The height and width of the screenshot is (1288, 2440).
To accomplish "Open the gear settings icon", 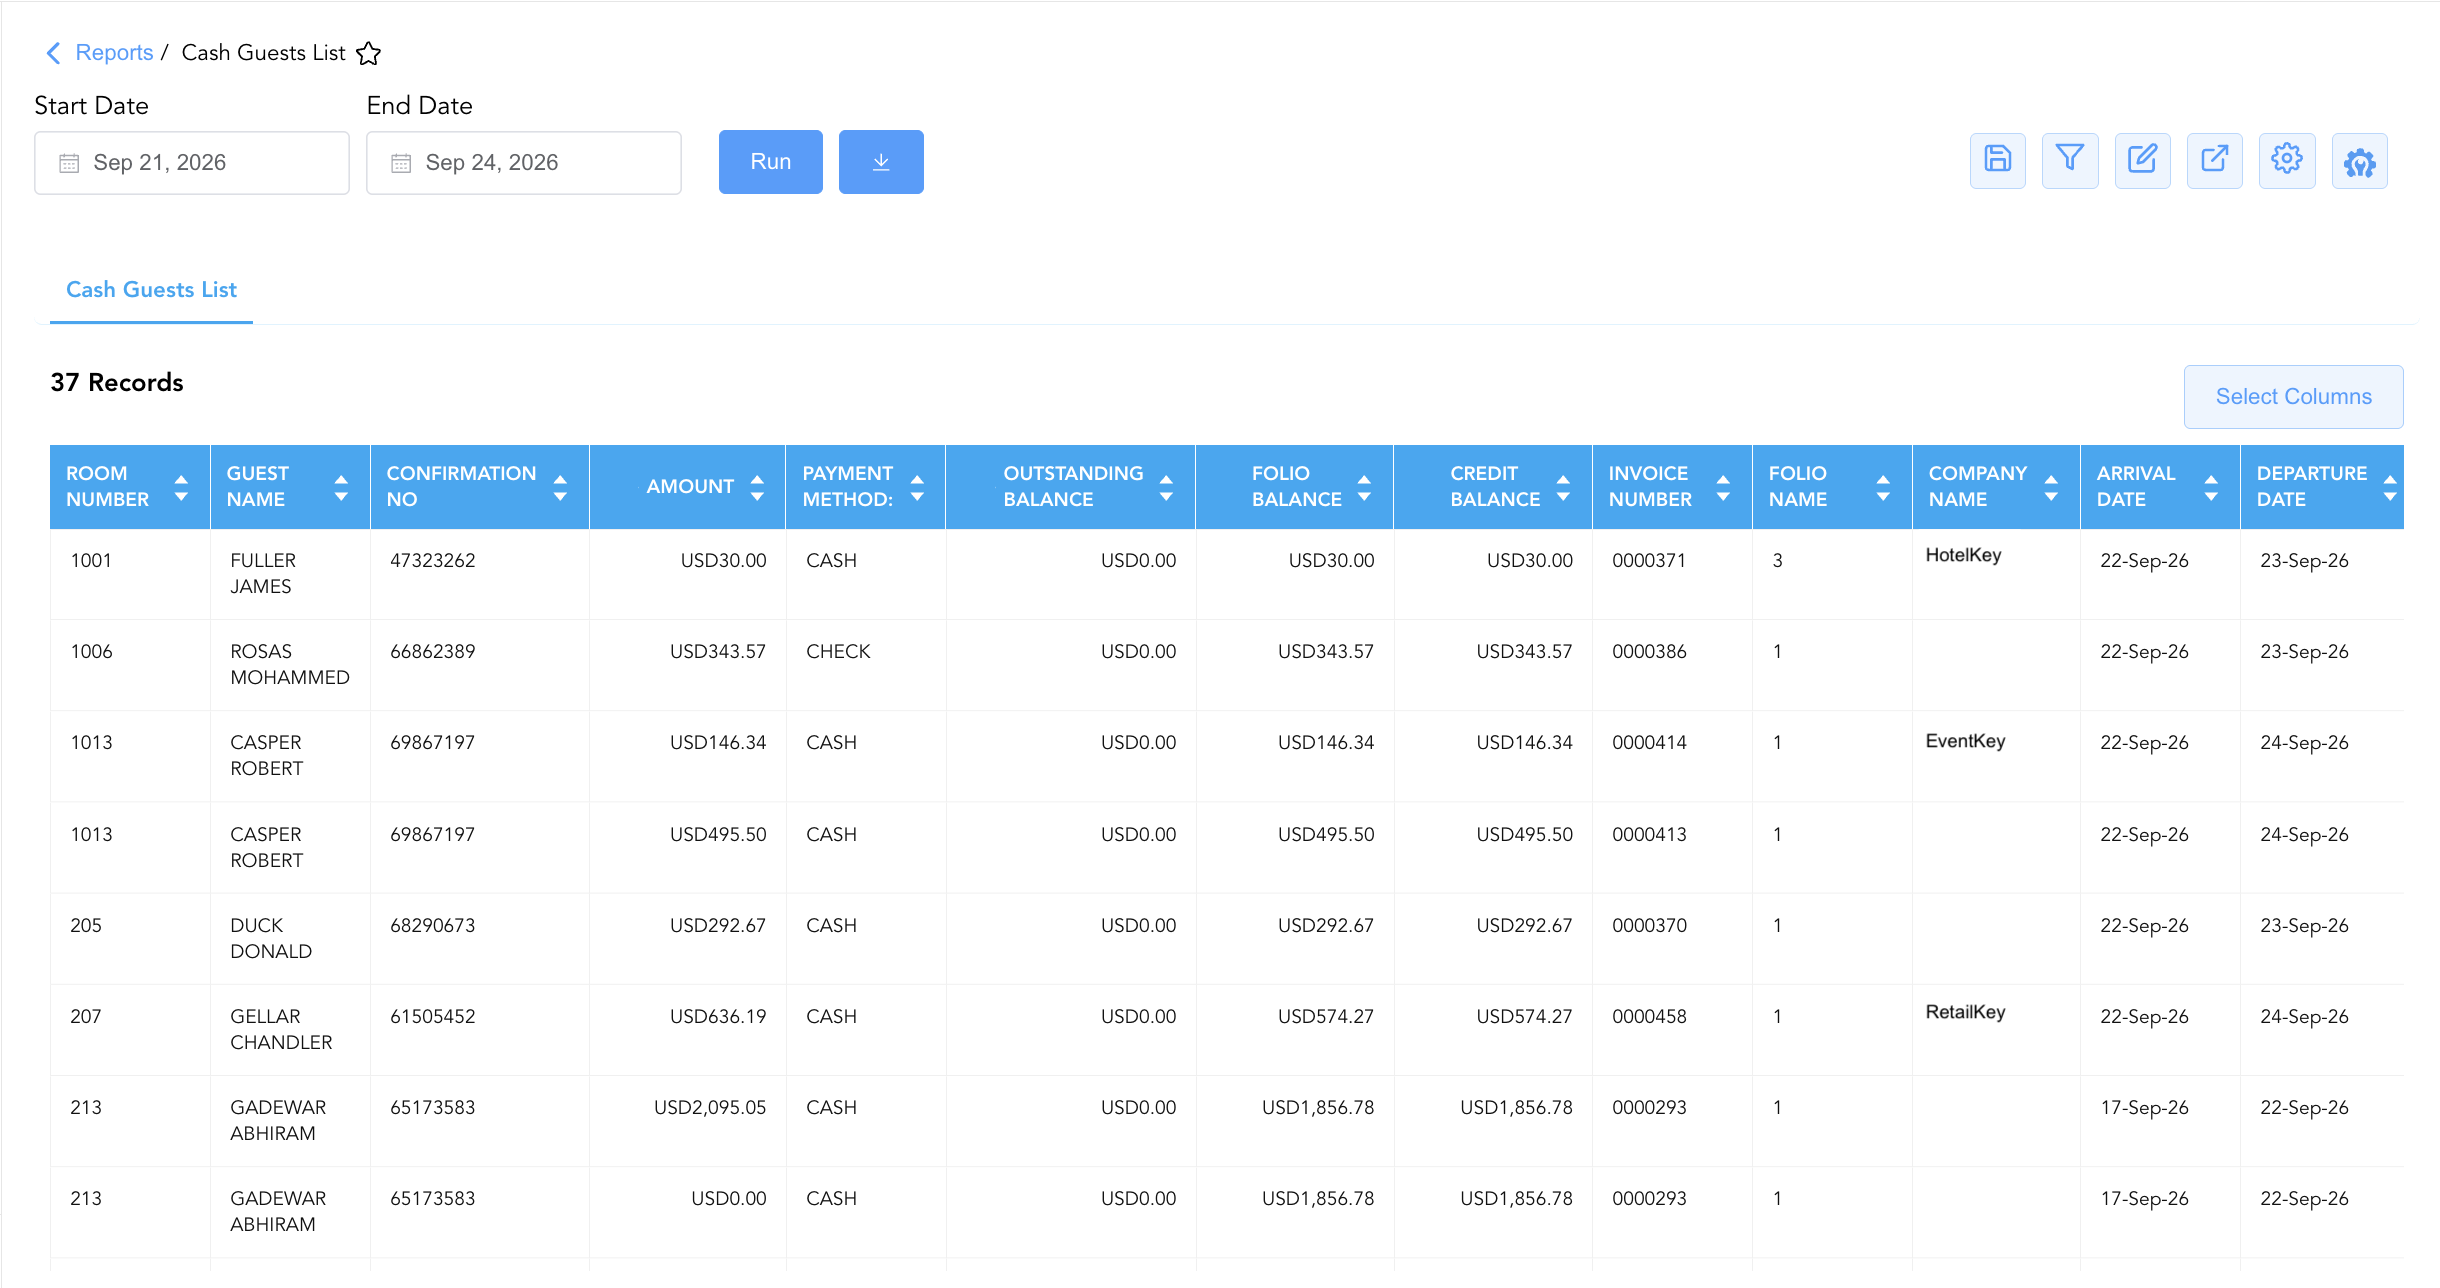I will coord(2287,160).
